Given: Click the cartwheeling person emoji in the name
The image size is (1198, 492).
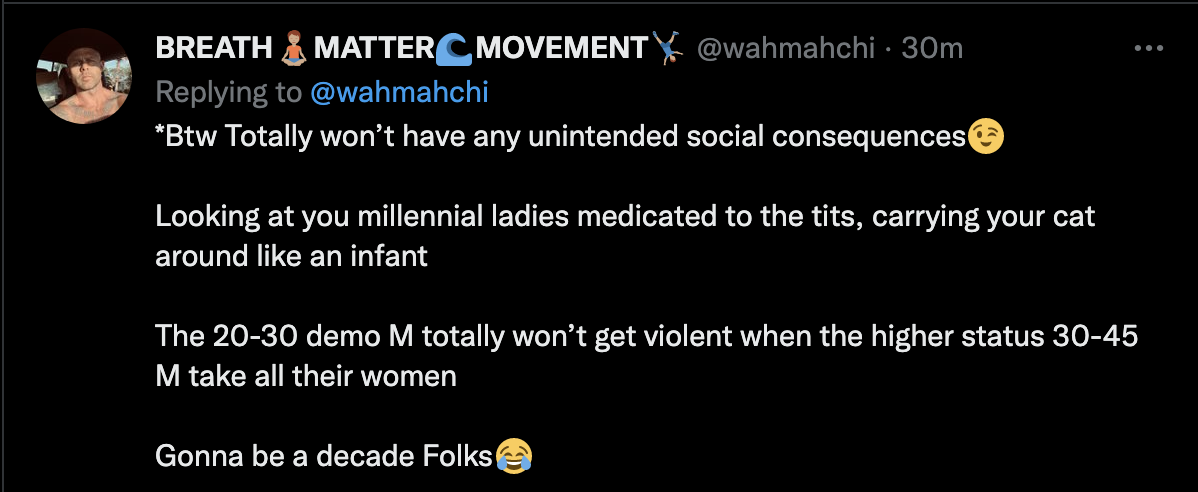Looking at the screenshot, I should pos(669,49).
